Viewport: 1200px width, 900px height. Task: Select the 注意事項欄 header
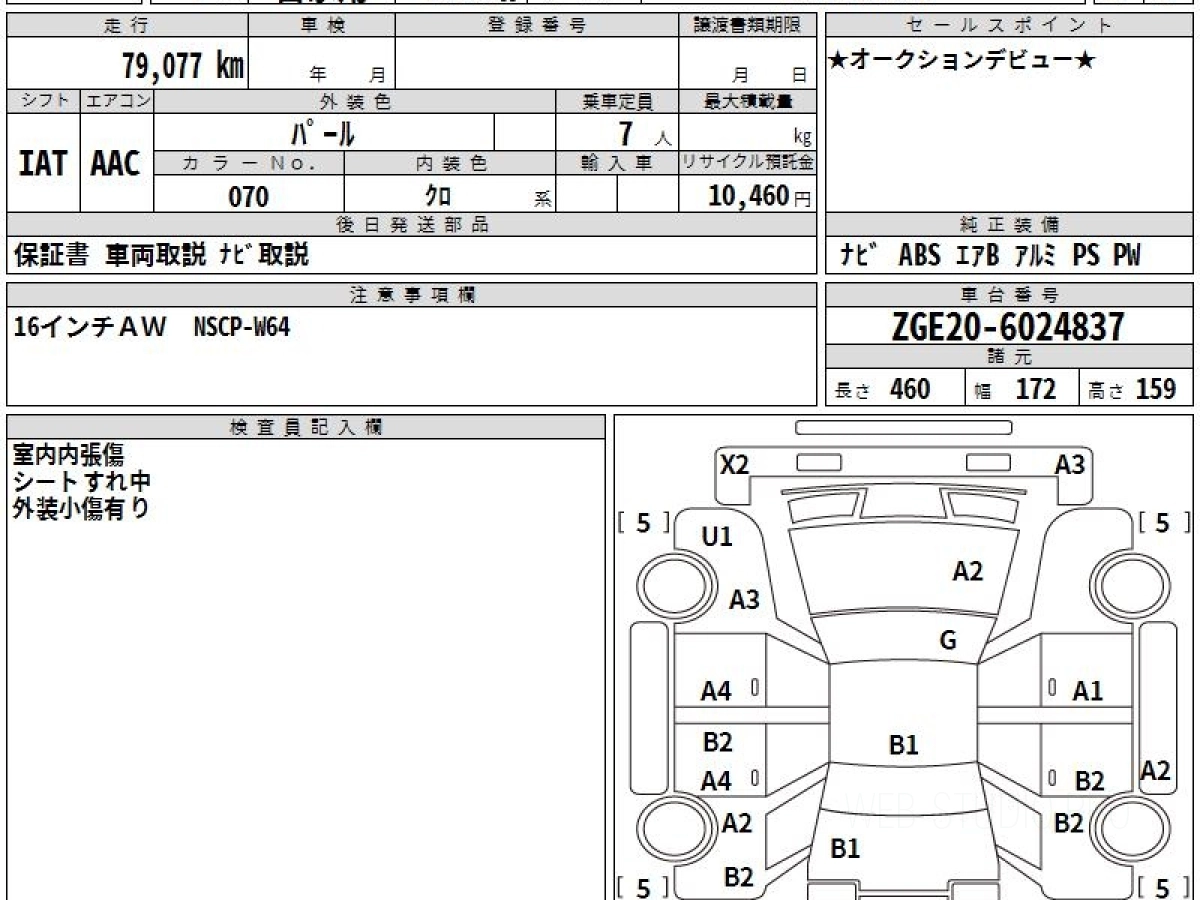click(x=412, y=295)
